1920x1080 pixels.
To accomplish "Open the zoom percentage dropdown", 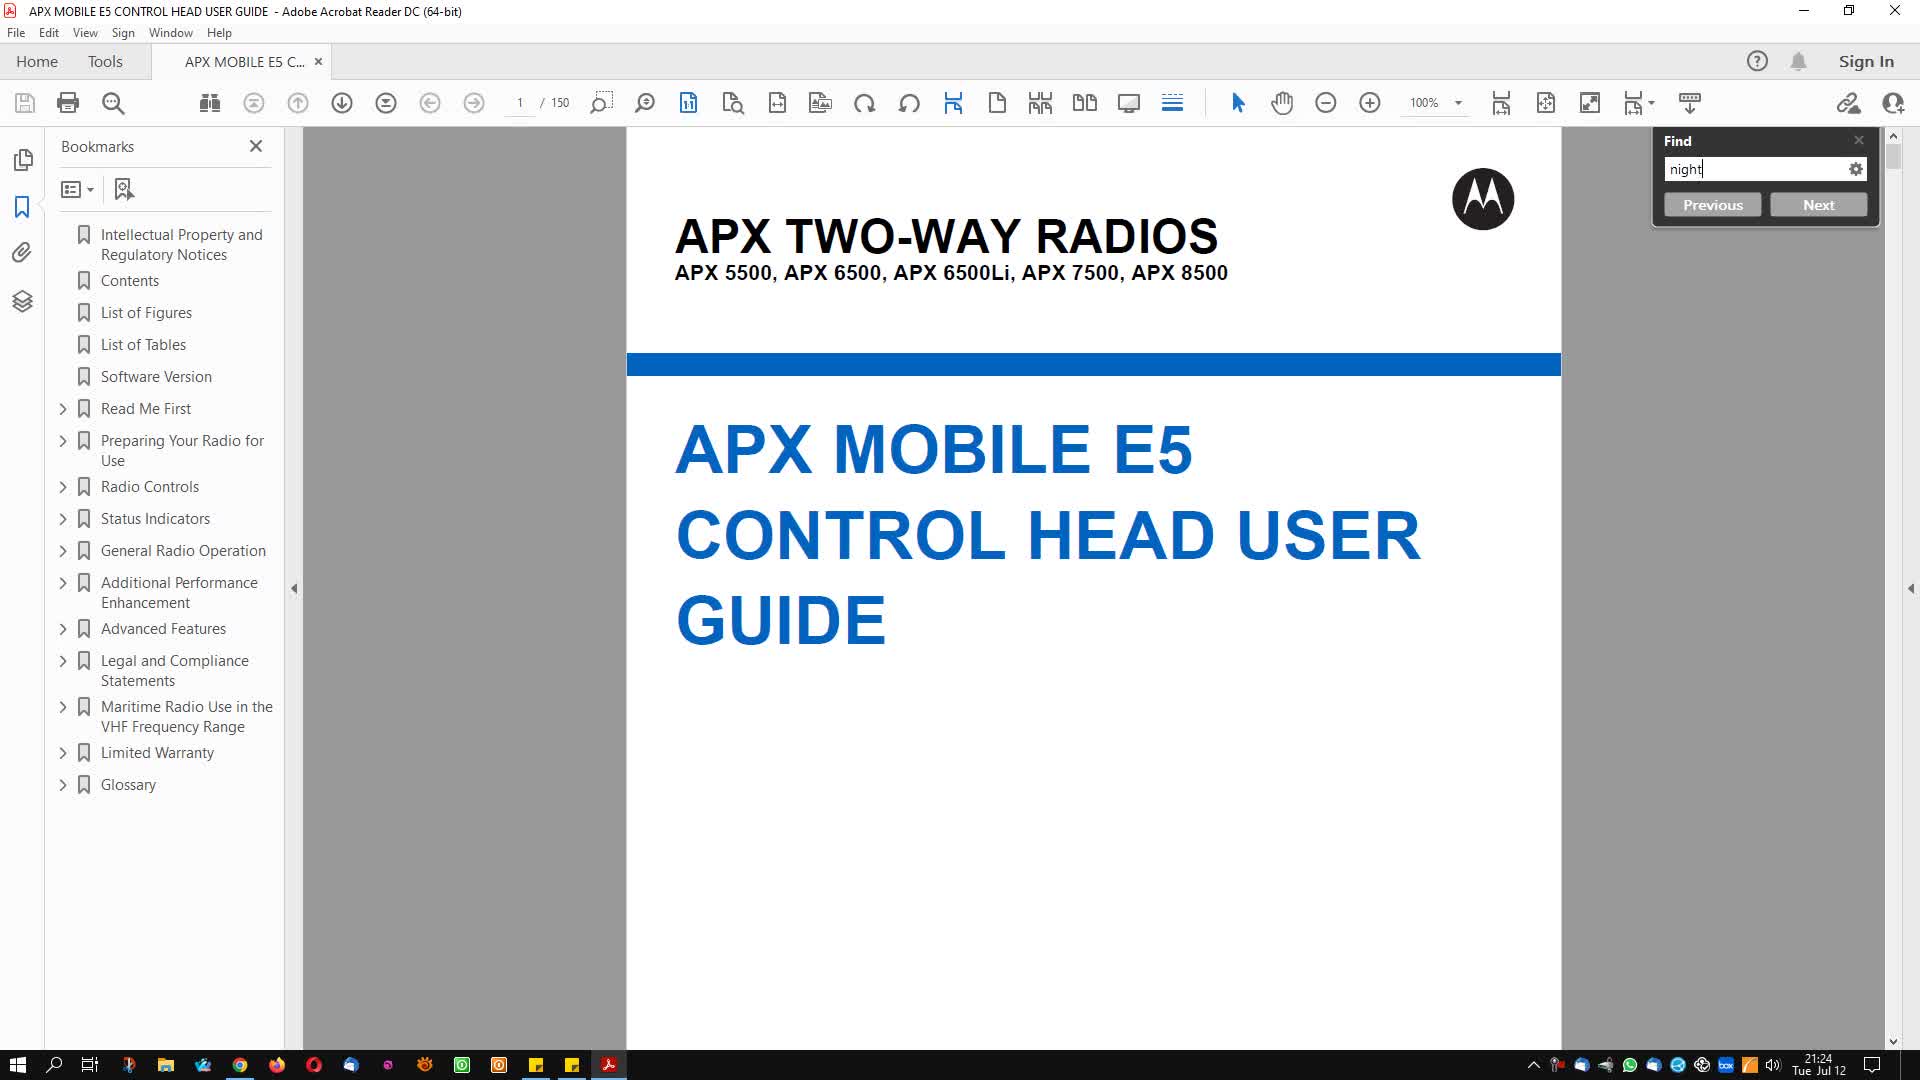I will tap(1458, 103).
